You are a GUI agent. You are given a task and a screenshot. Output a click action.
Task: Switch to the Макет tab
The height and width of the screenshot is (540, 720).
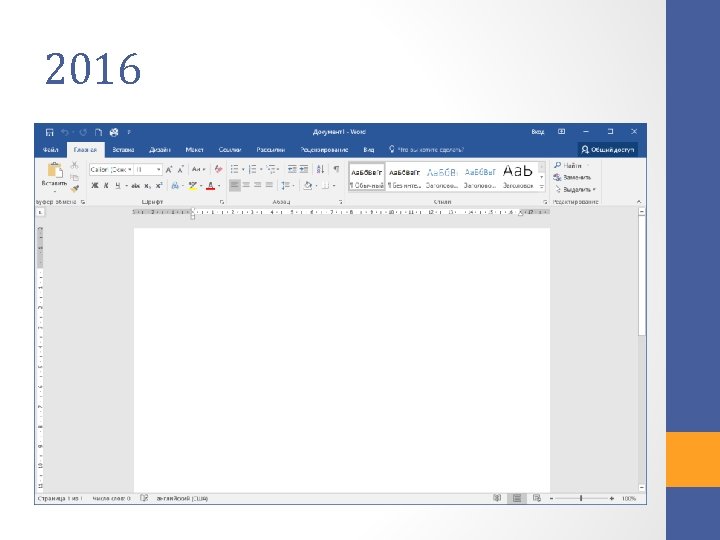[194, 150]
